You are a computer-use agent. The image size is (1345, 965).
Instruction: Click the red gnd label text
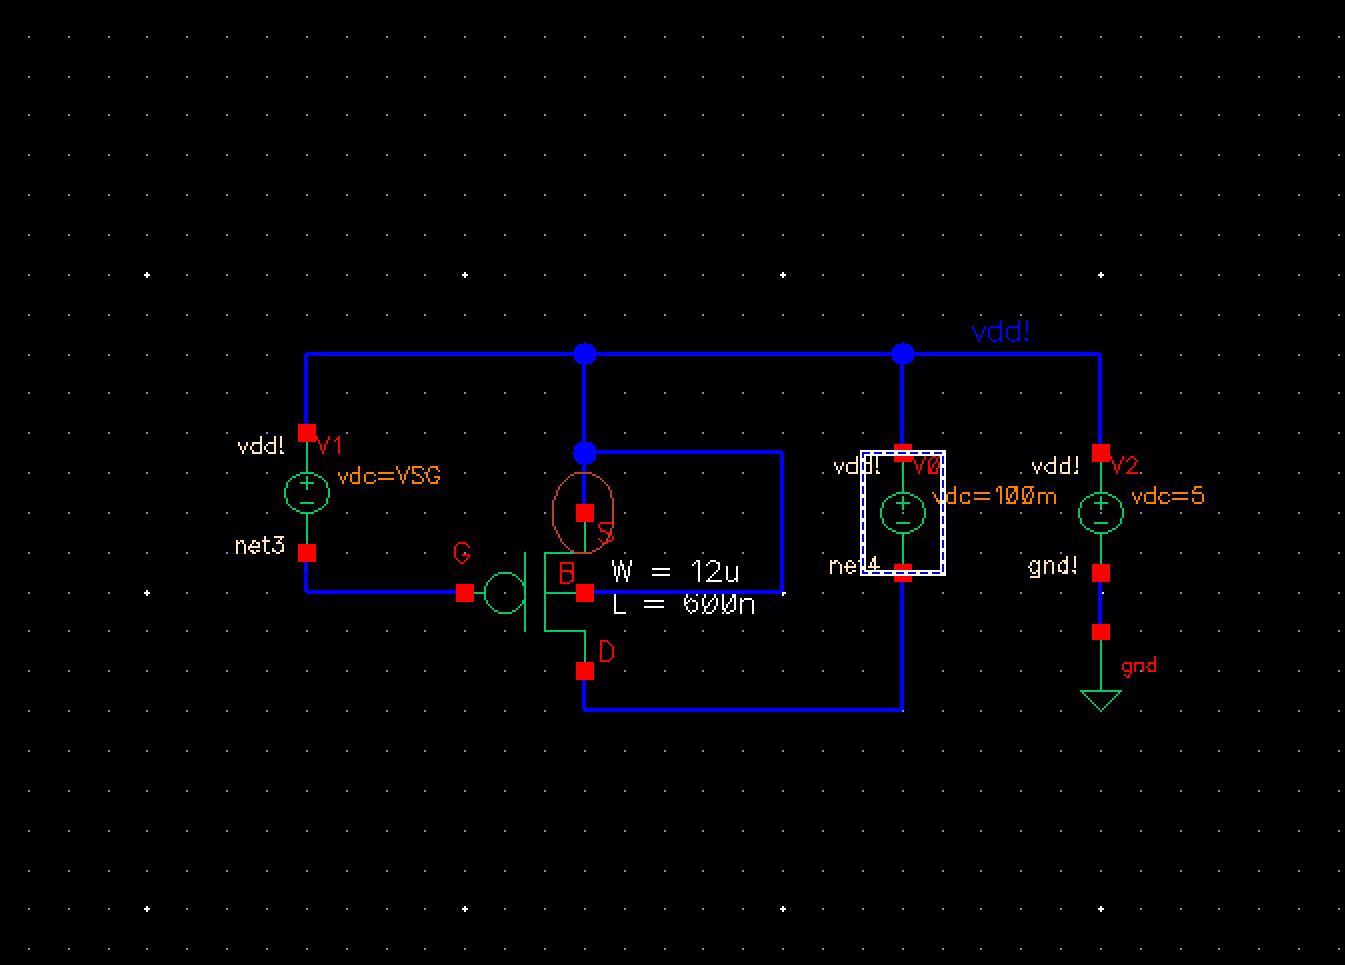click(1139, 666)
